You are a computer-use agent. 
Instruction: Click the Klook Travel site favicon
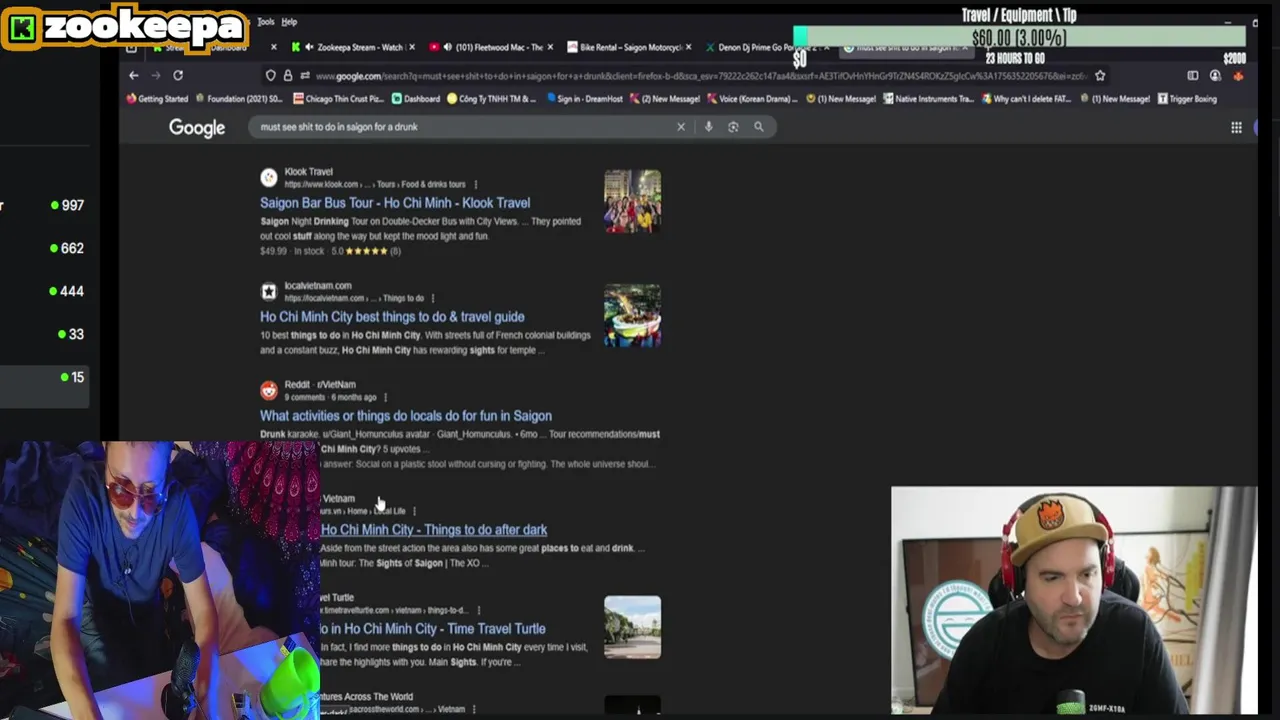click(x=269, y=177)
